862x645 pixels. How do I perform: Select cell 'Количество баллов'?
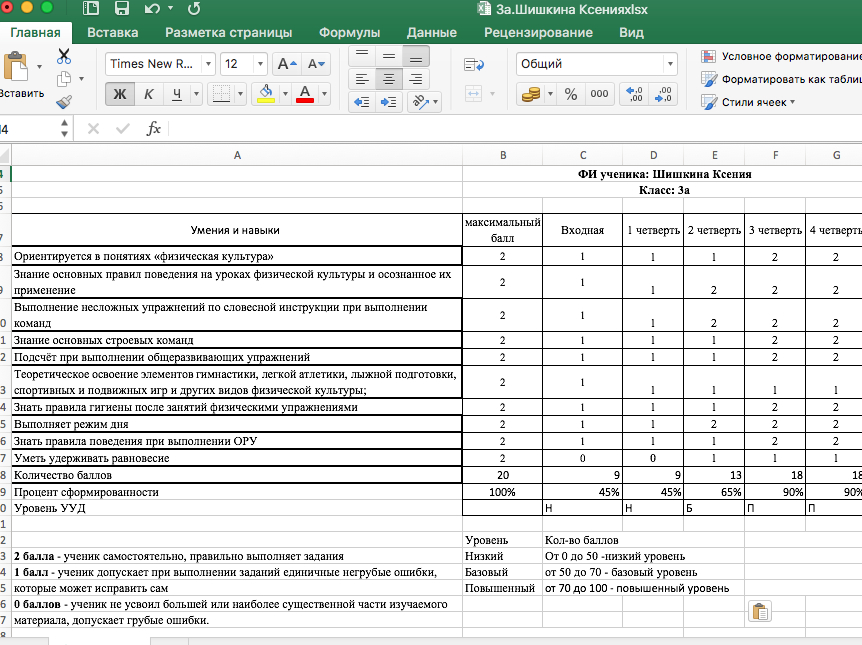click(237, 475)
